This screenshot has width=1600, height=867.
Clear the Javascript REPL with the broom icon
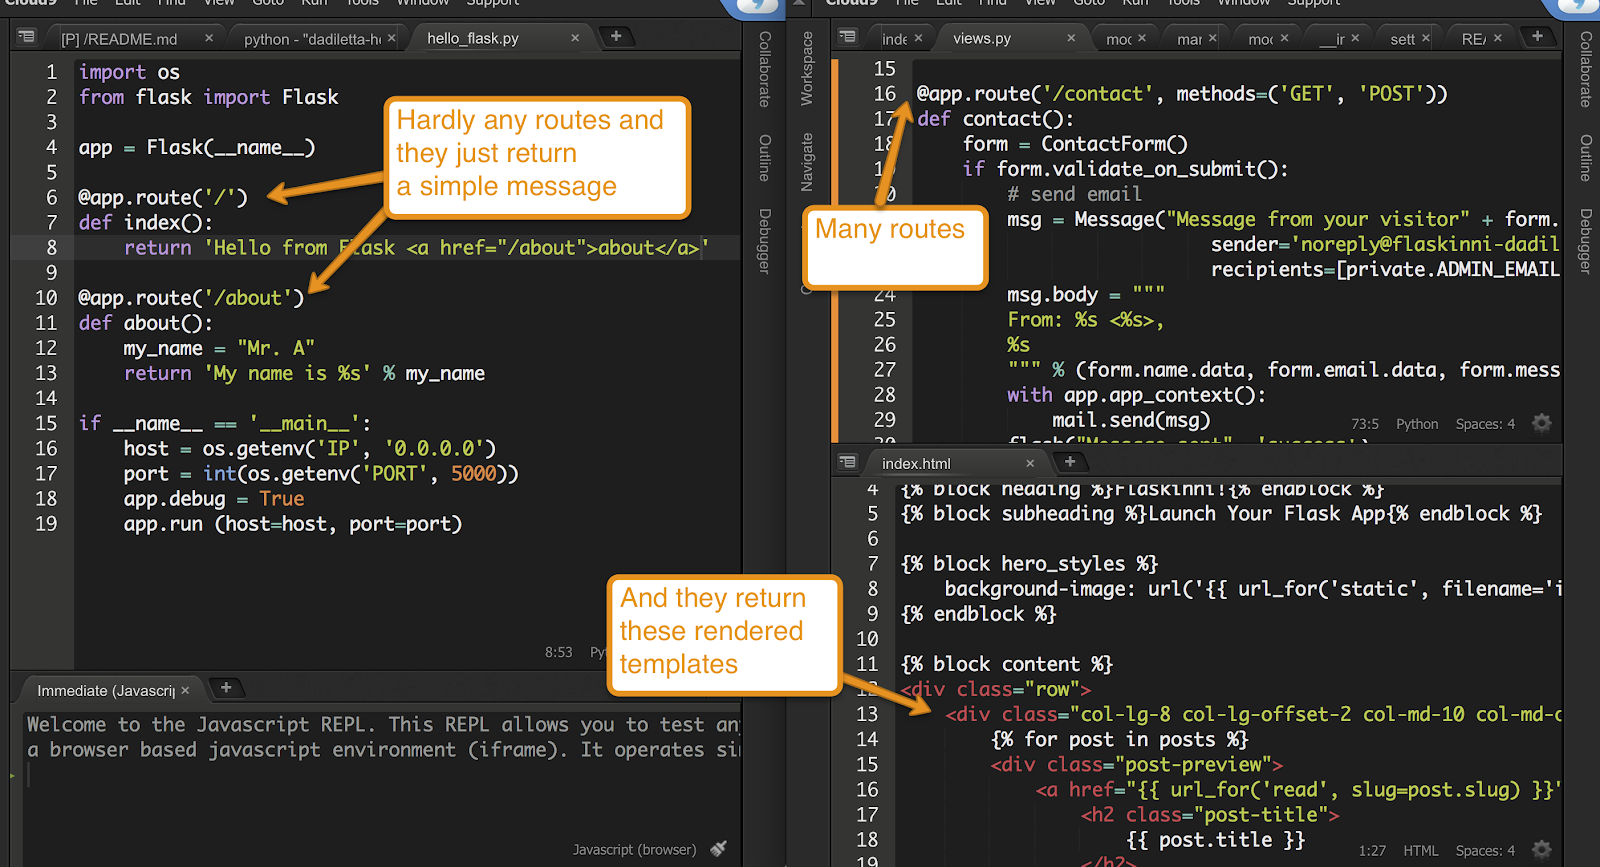pos(718,849)
